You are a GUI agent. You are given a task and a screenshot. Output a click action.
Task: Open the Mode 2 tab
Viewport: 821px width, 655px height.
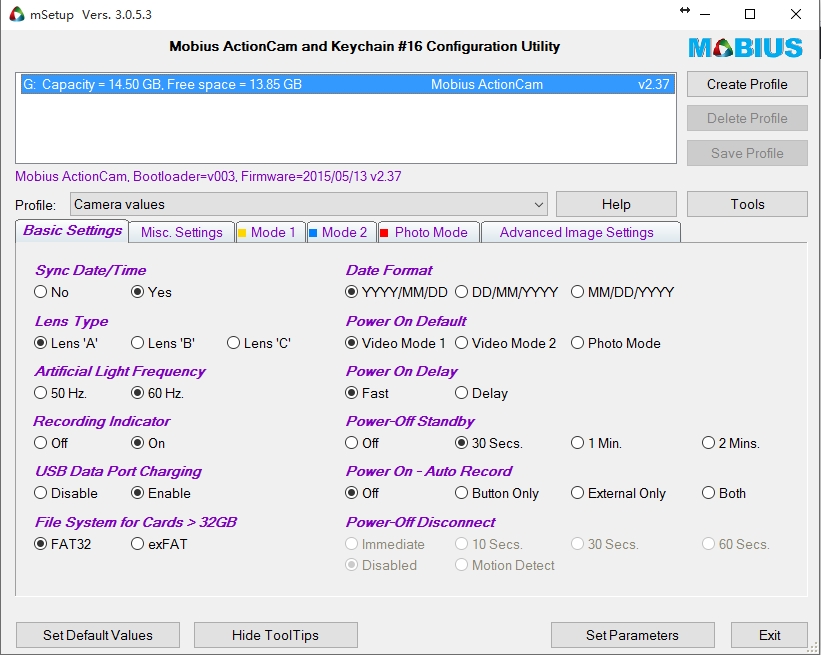pos(341,232)
